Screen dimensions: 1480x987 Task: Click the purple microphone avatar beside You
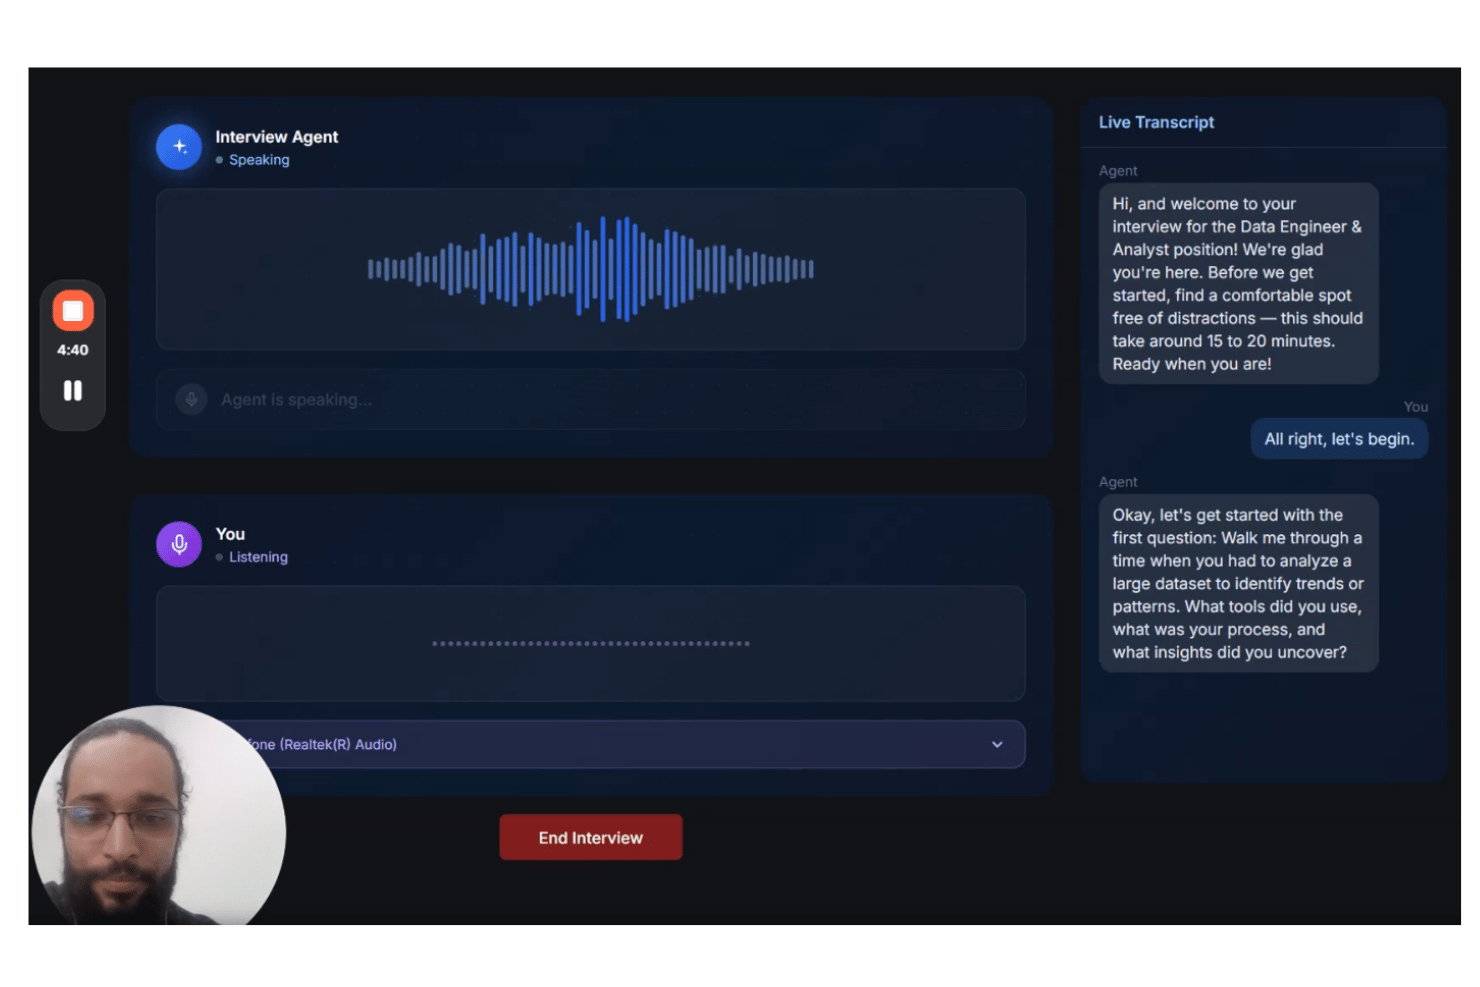pyautogui.click(x=179, y=544)
